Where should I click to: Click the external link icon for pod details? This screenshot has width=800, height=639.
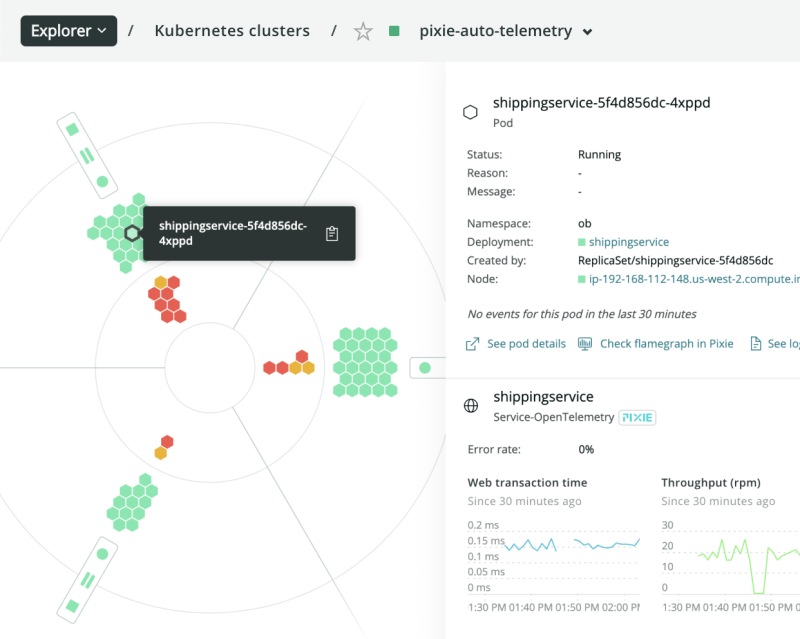point(473,344)
